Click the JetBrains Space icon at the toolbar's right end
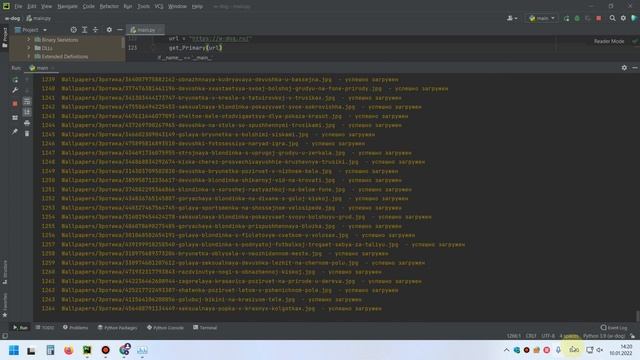 pyautogui.click(x=634, y=18)
